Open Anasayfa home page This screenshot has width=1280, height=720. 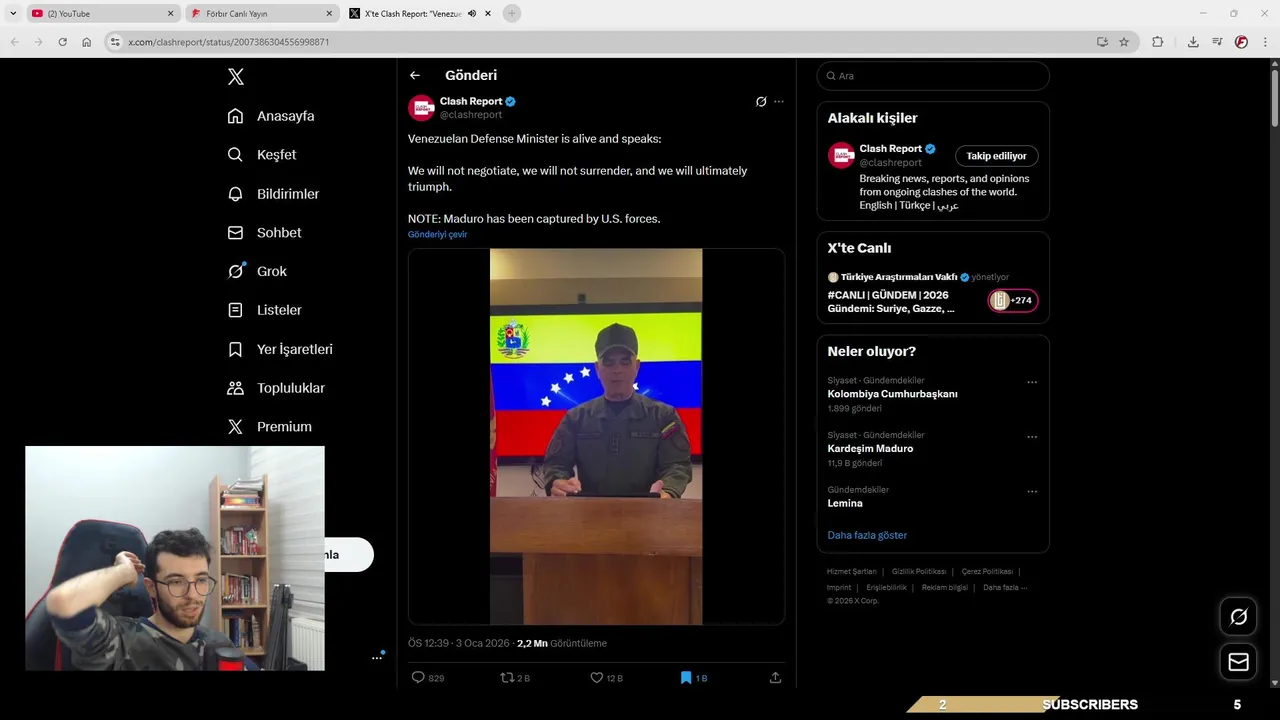tap(271, 116)
